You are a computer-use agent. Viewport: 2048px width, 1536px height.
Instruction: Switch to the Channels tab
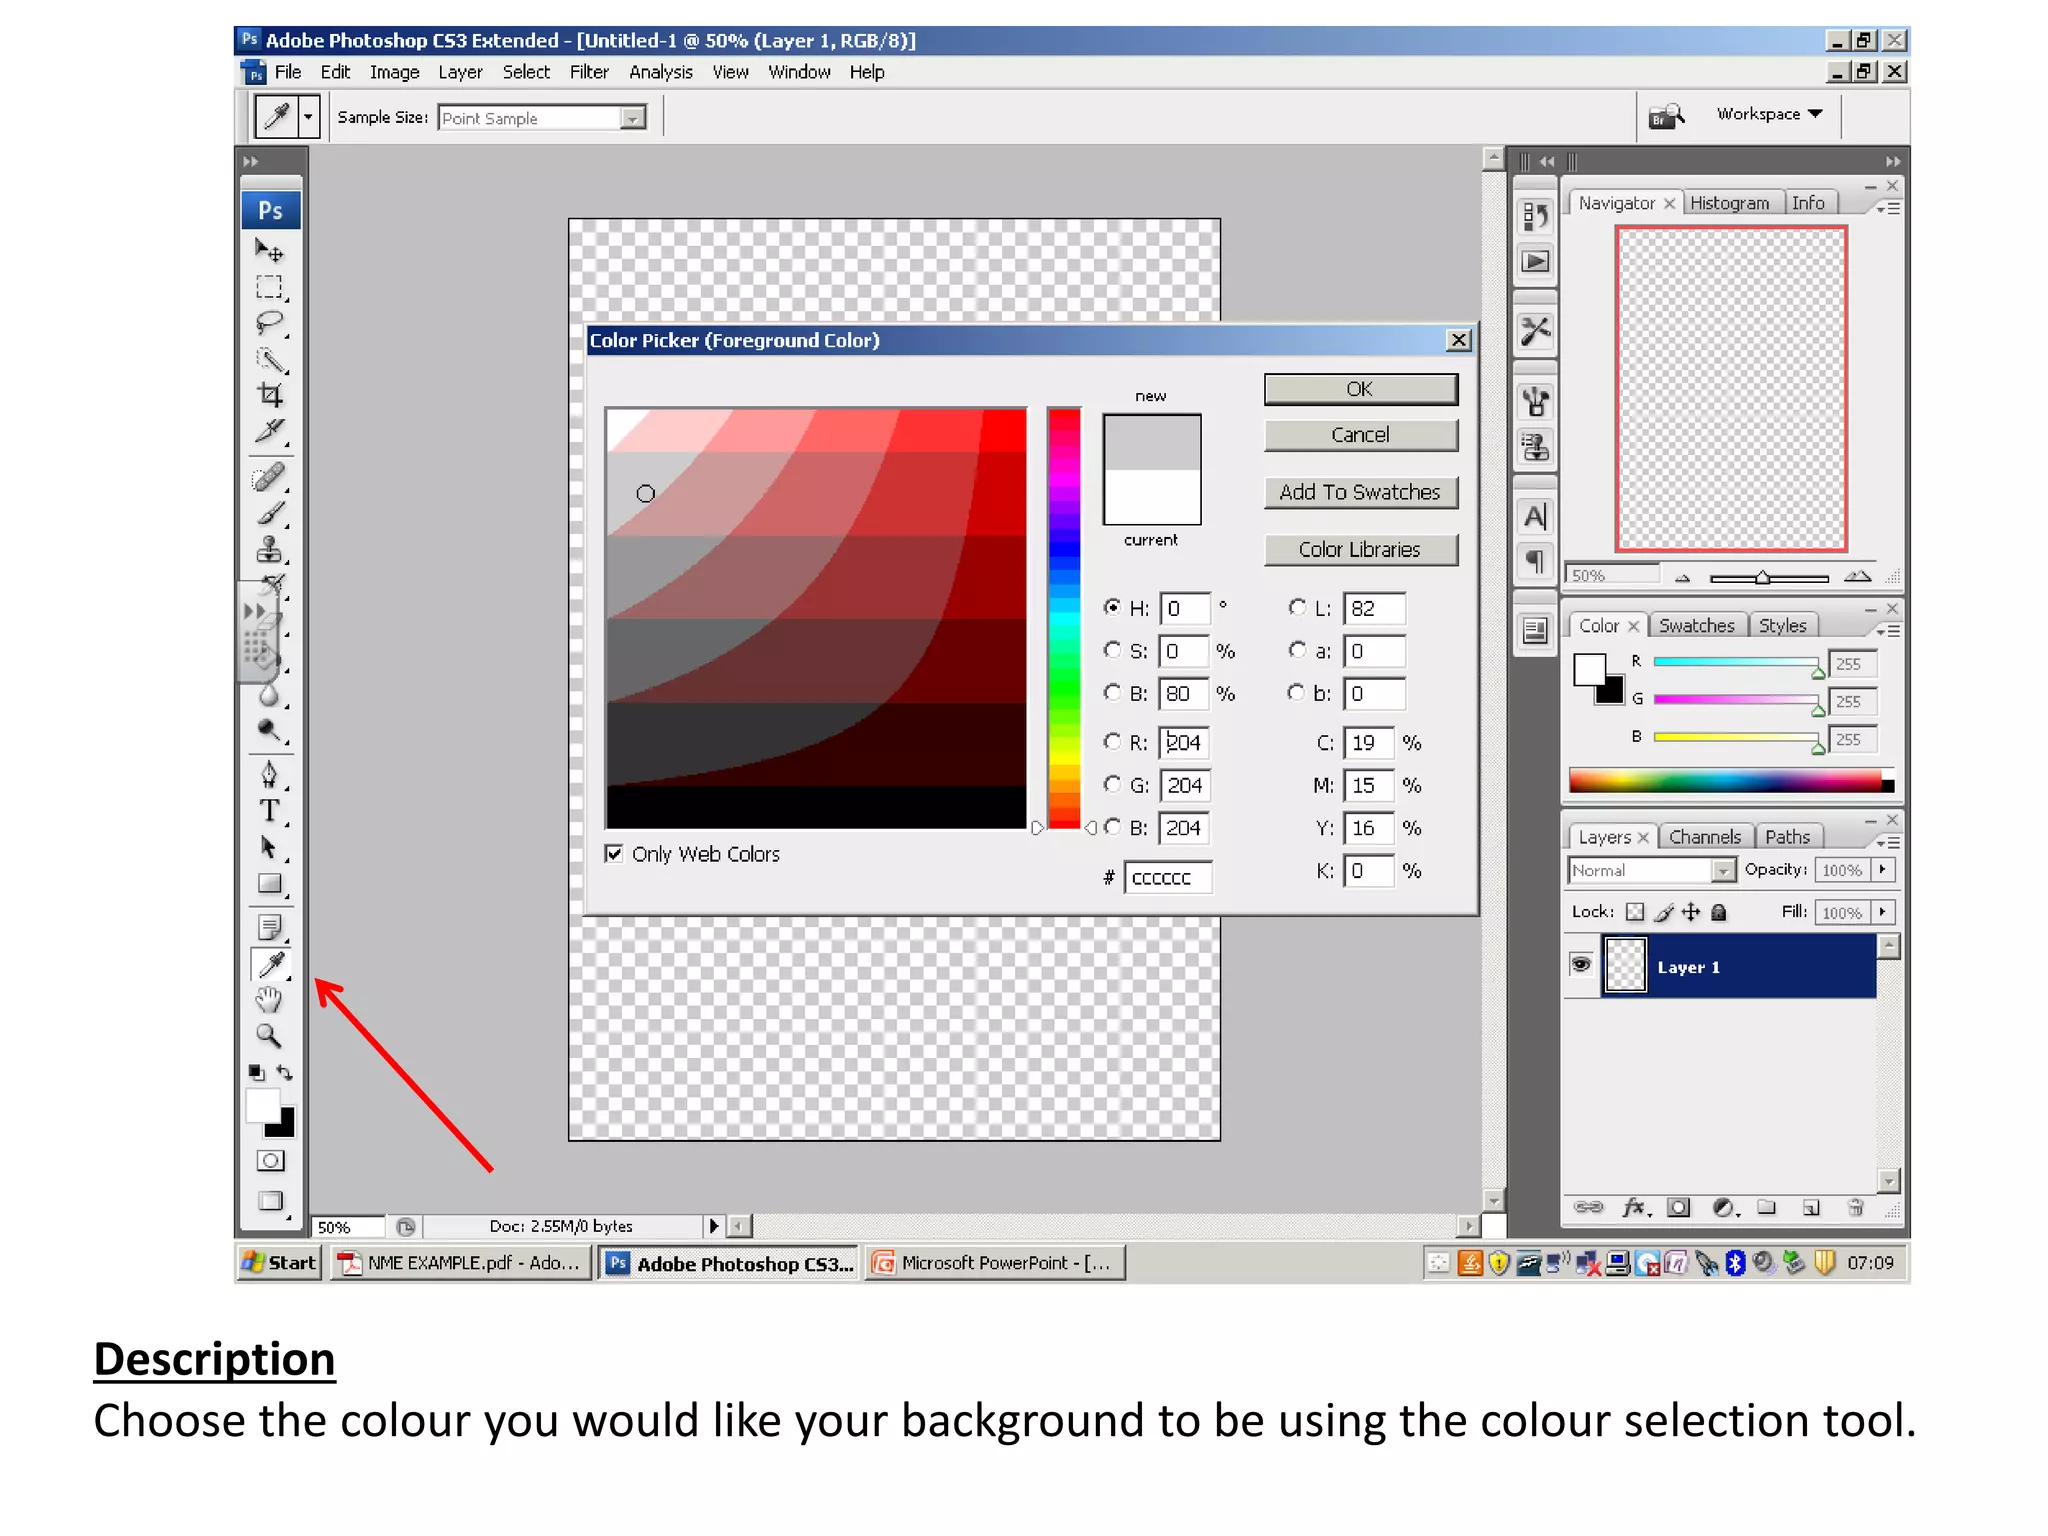1705,837
